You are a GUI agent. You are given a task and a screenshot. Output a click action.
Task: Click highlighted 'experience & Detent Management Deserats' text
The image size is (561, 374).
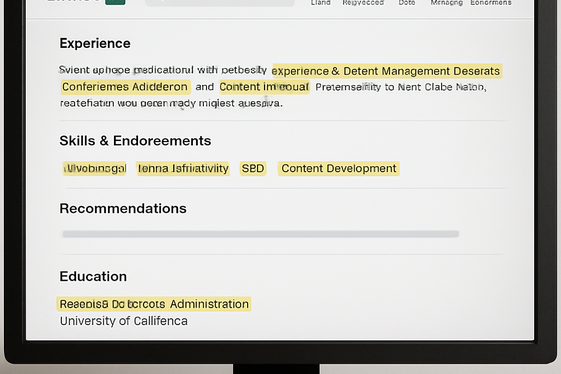click(386, 71)
